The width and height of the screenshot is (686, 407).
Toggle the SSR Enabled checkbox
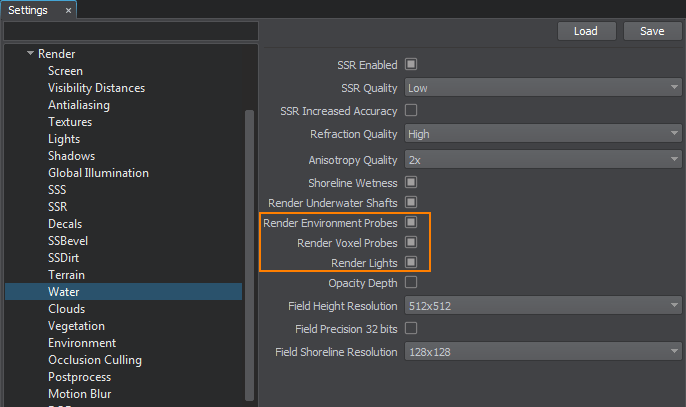(x=410, y=65)
